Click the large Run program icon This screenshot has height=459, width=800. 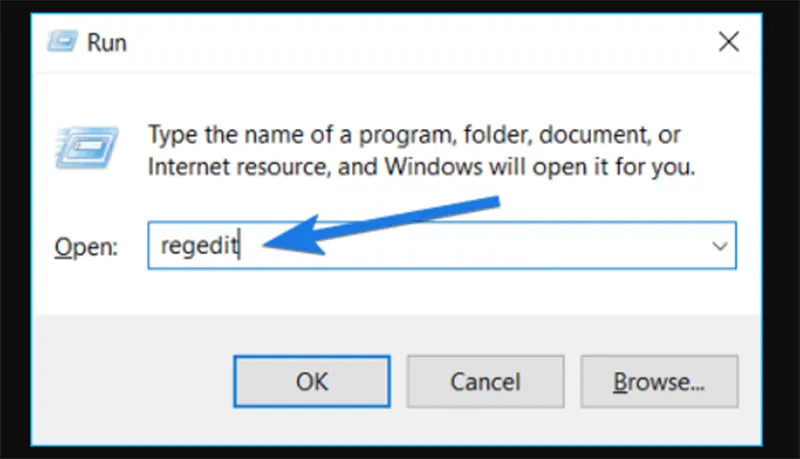pyautogui.click(x=87, y=147)
